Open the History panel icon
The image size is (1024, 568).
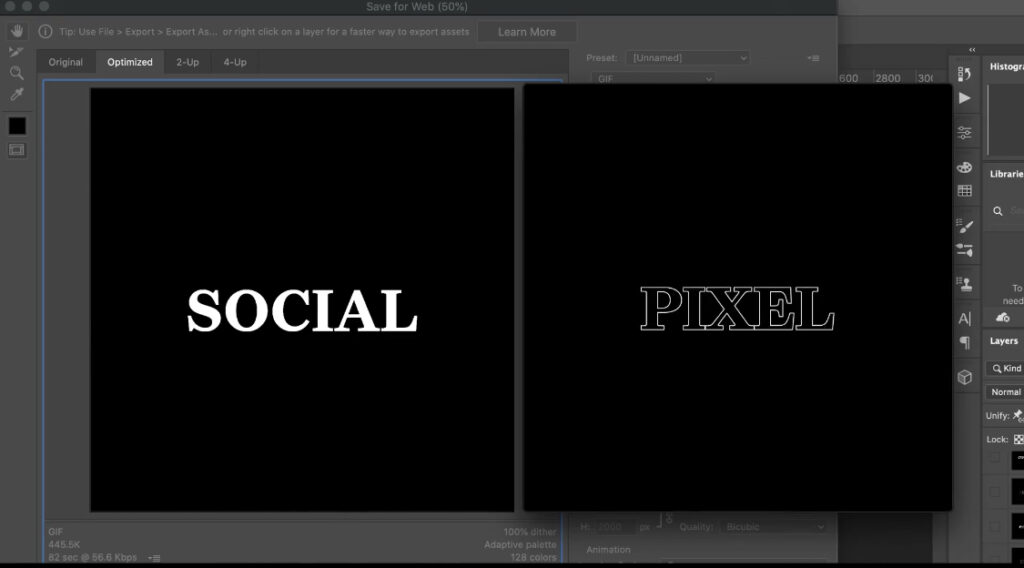[x=965, y=74]
